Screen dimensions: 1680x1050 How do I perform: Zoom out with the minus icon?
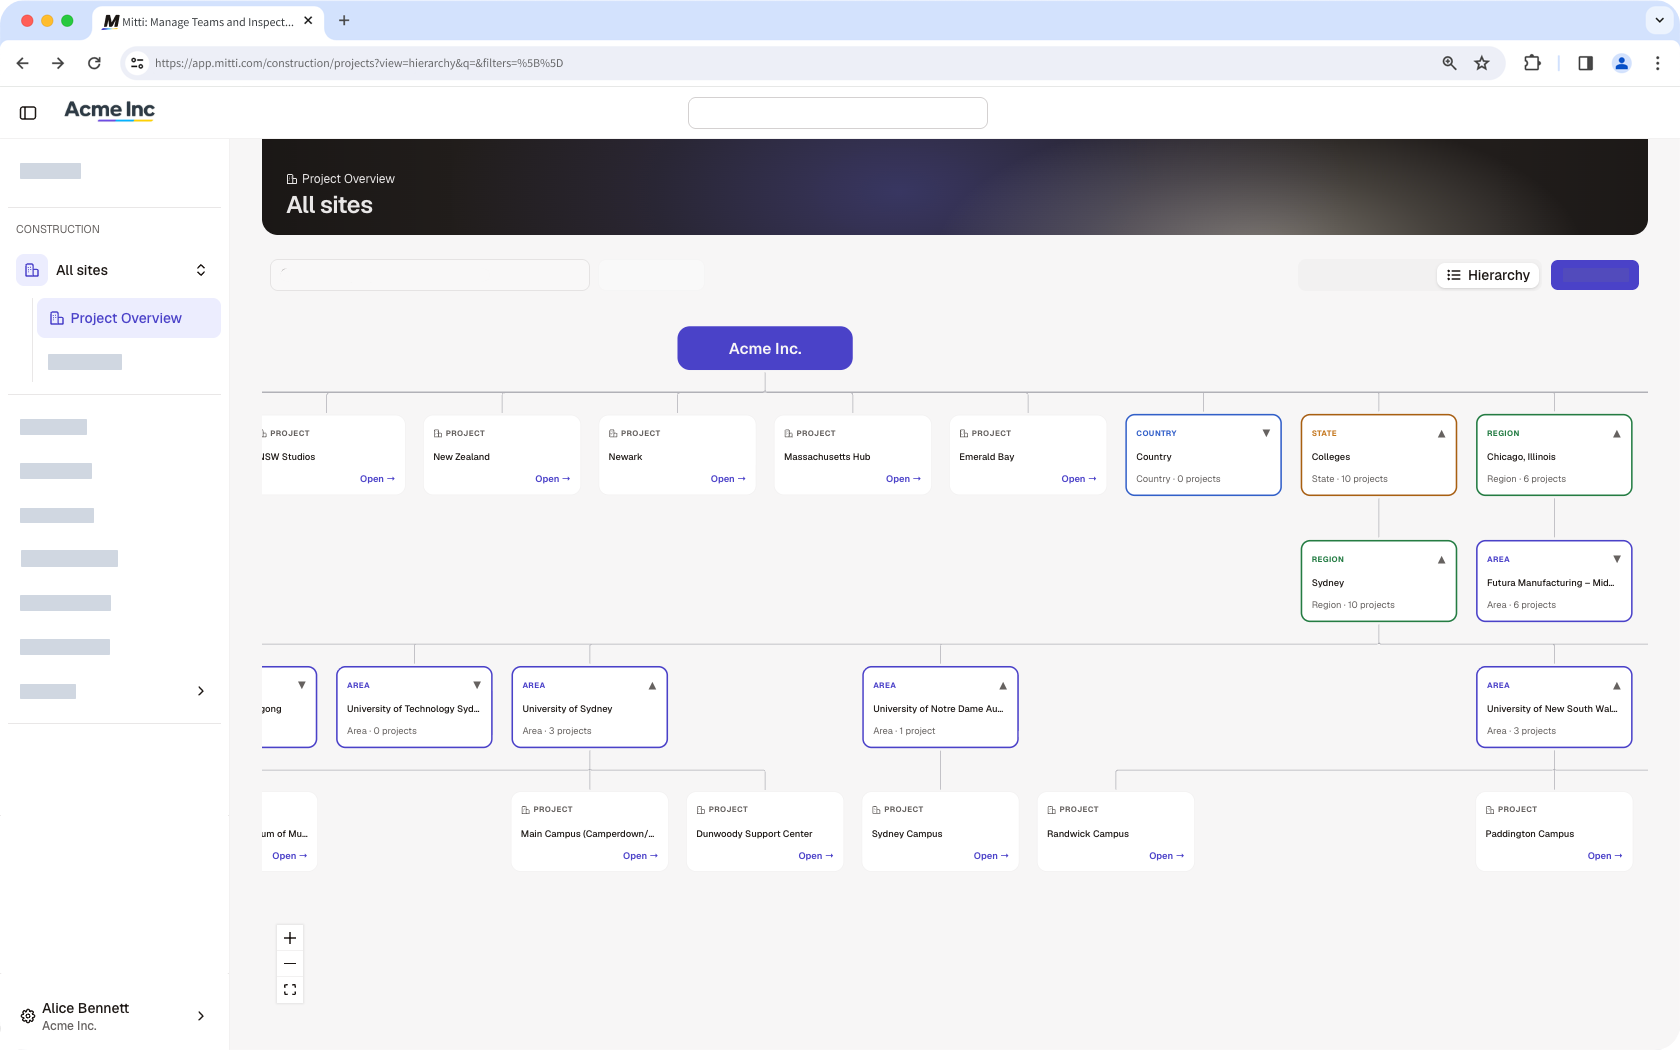pos(290,964)
